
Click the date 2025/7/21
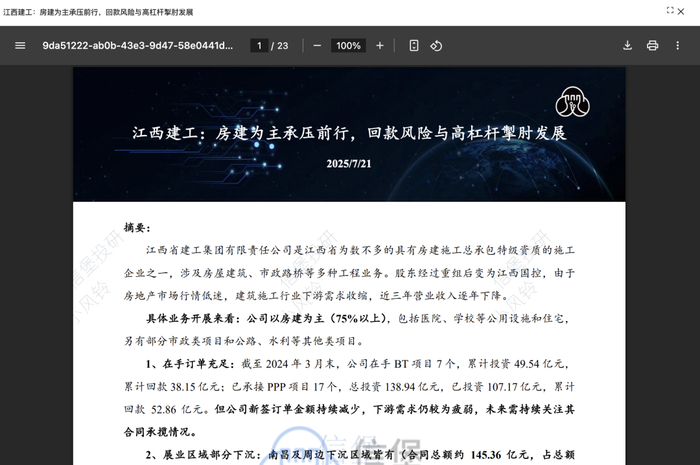(x=349, y=164)
